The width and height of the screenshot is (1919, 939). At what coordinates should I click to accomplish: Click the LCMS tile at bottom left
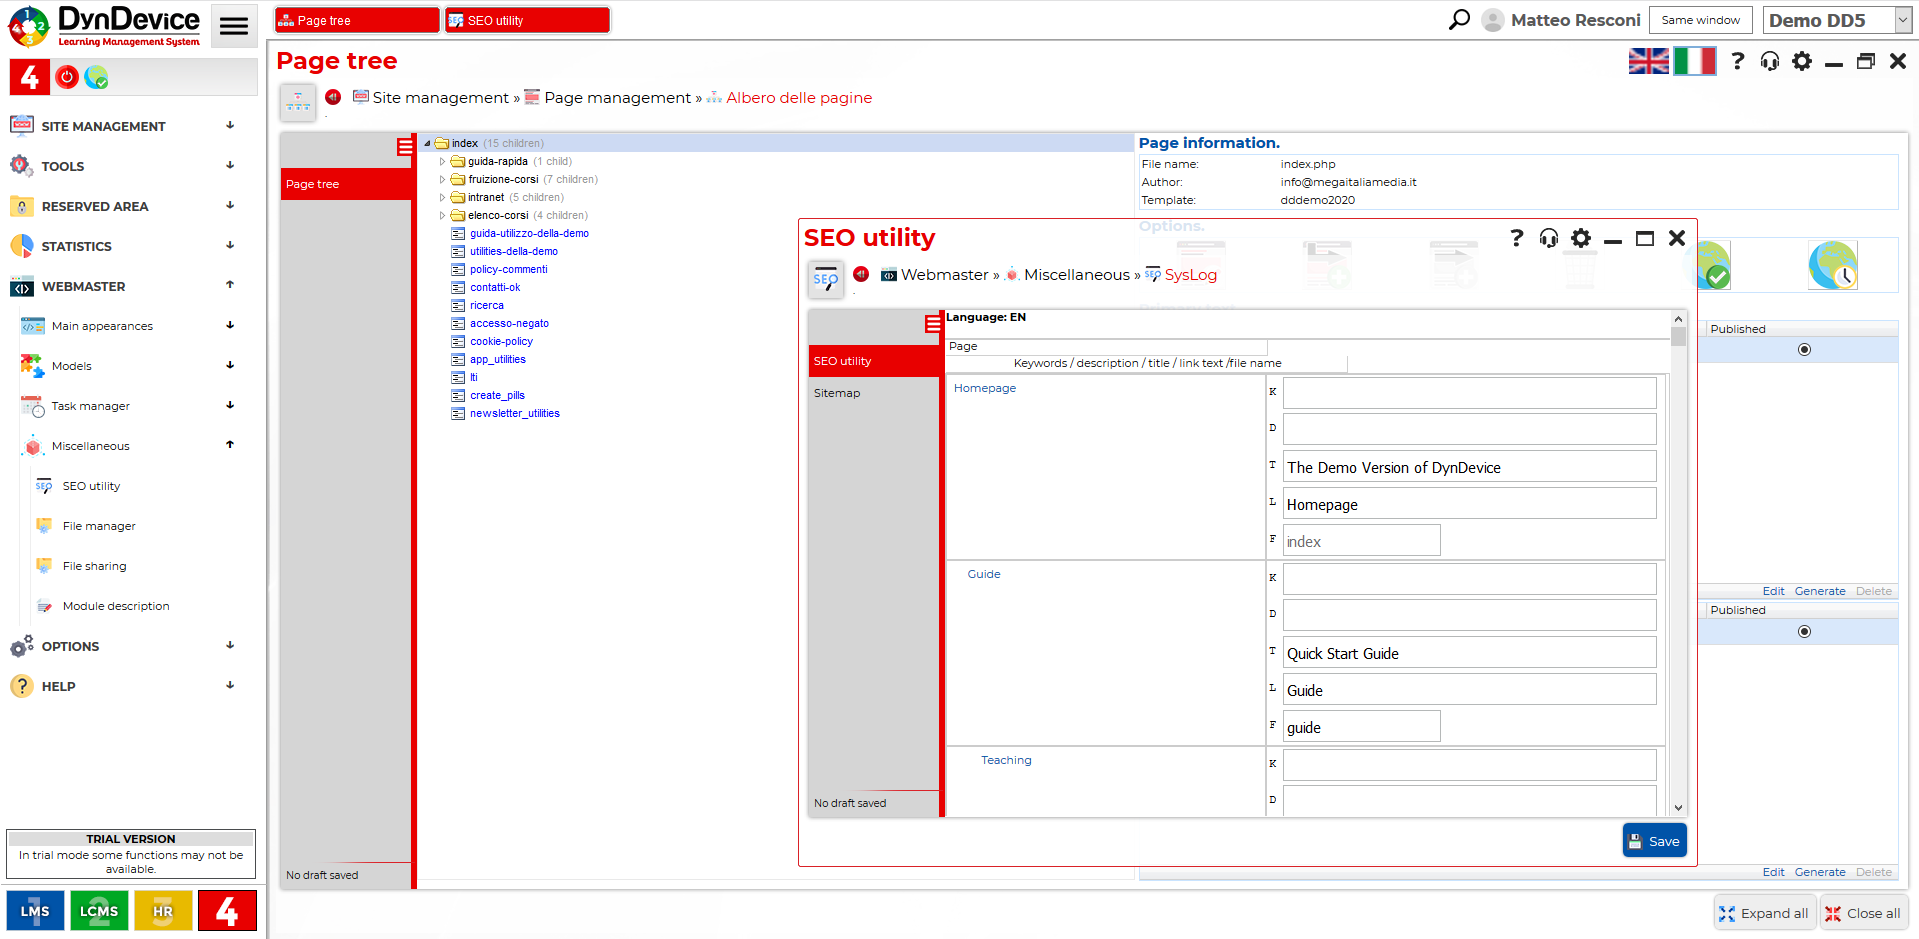click(x=99, y=911)
